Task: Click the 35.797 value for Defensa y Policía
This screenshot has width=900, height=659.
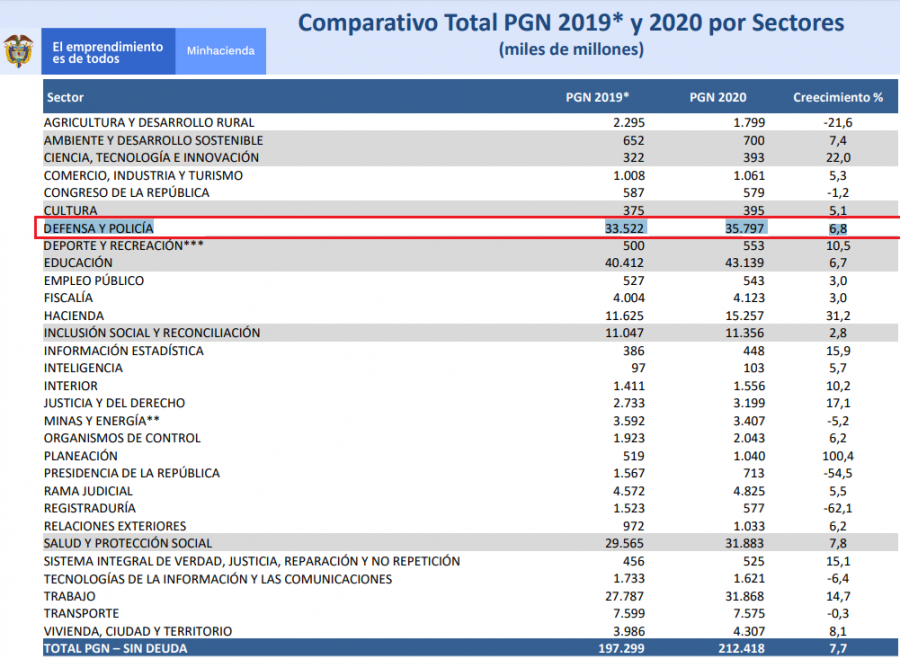Action: 745,228
